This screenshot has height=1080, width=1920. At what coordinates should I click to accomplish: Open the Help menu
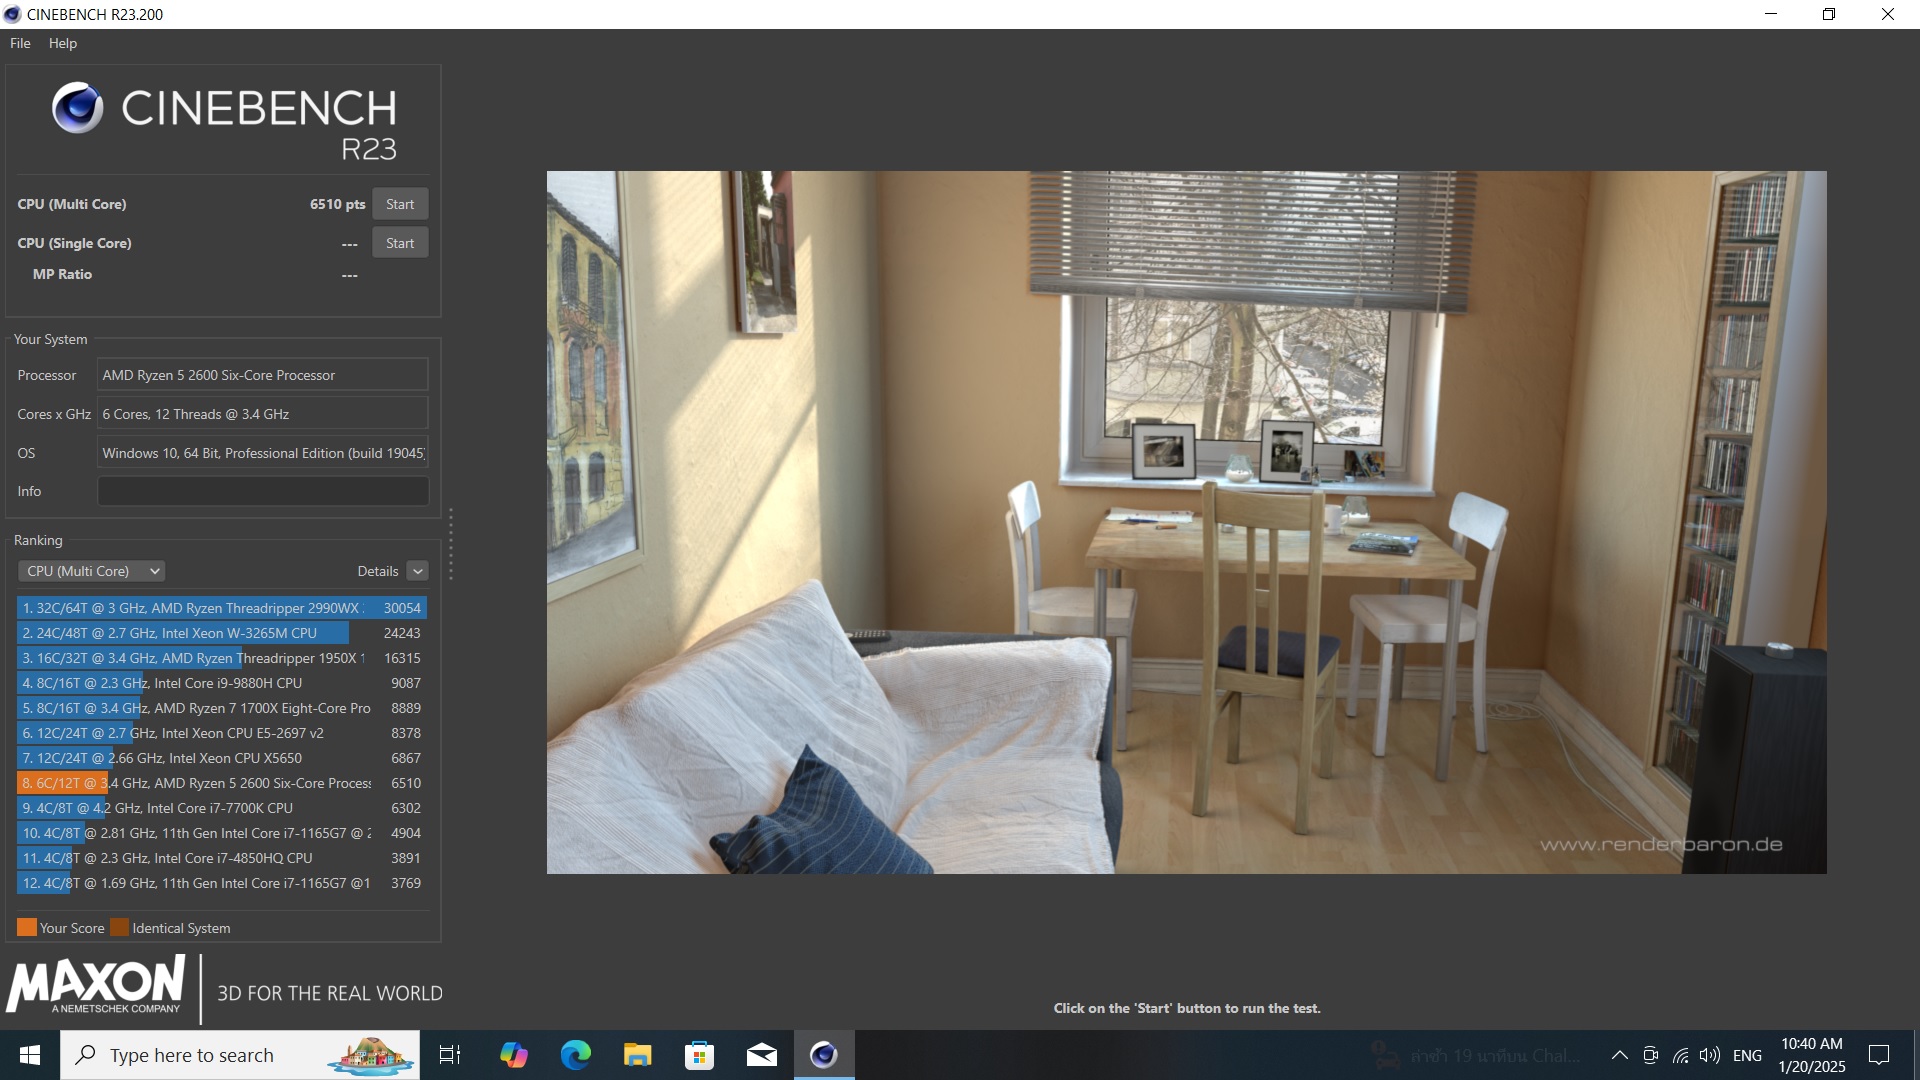click(x=62, y=43)
